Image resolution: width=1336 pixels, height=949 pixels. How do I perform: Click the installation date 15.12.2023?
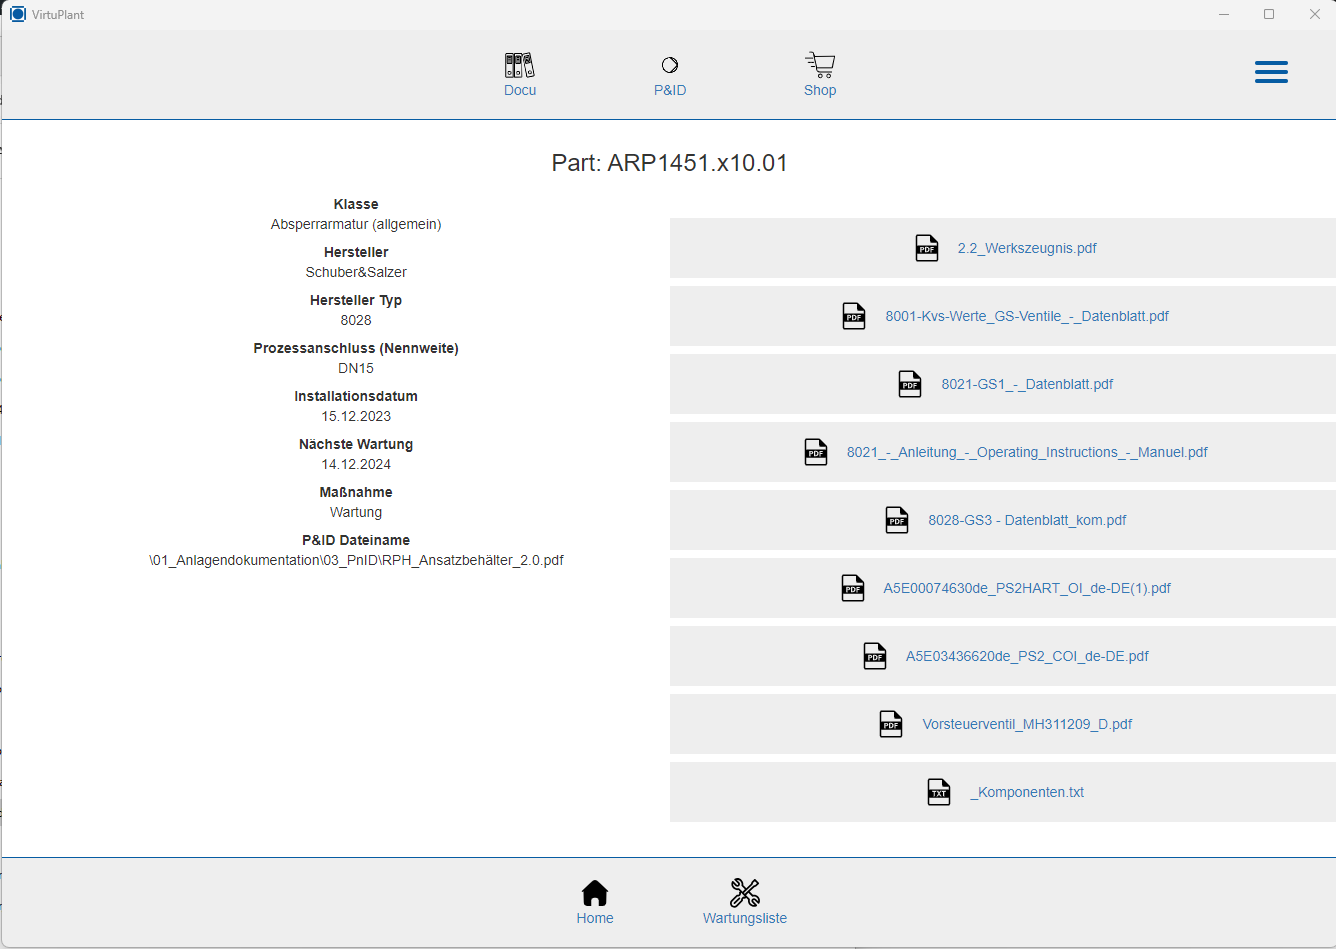(x=356, y=416)
